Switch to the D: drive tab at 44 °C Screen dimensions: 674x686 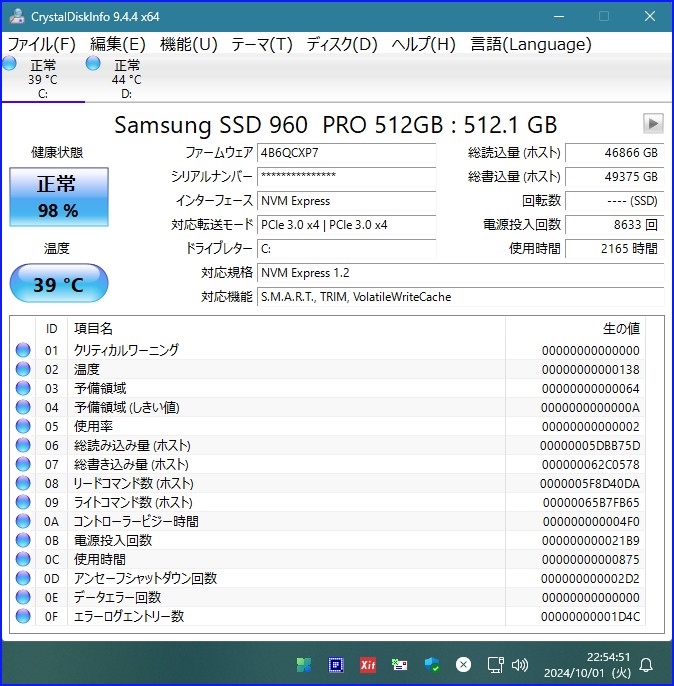click(126, 78)
